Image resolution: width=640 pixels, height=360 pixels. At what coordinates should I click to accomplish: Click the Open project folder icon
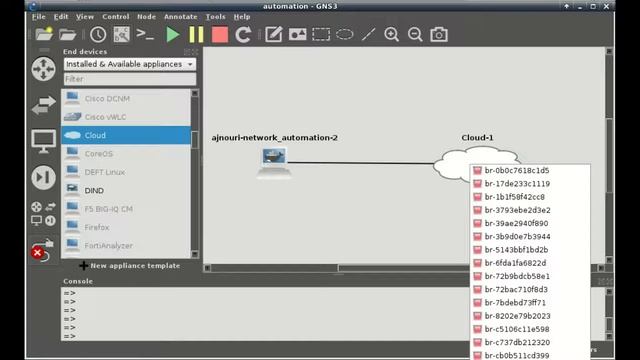(x=67, y=35)
